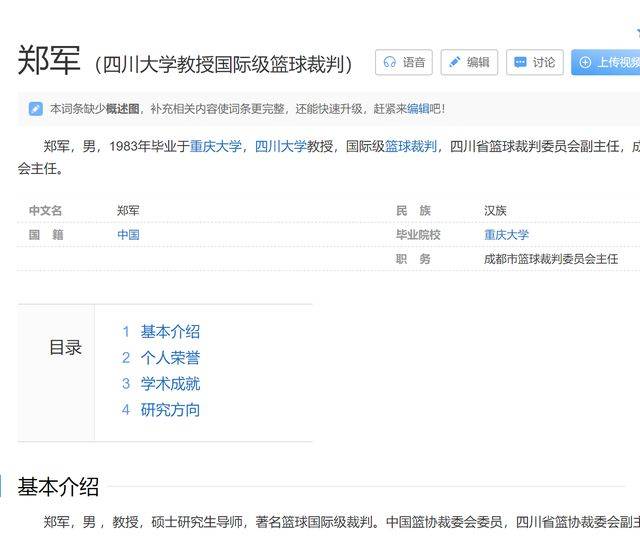The width and height of the screenshot is (640, 545).
Task: Click the 成都市篮球裁判委员会主任 position value
Action: pyautogui.click(x=551, y=259)
